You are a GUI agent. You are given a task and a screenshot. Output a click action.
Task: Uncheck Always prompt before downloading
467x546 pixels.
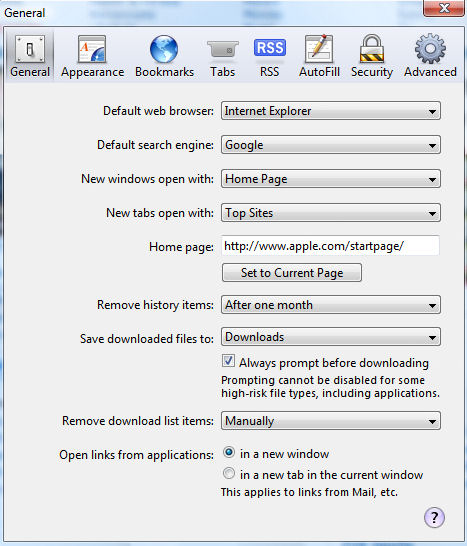coord(228,361)
